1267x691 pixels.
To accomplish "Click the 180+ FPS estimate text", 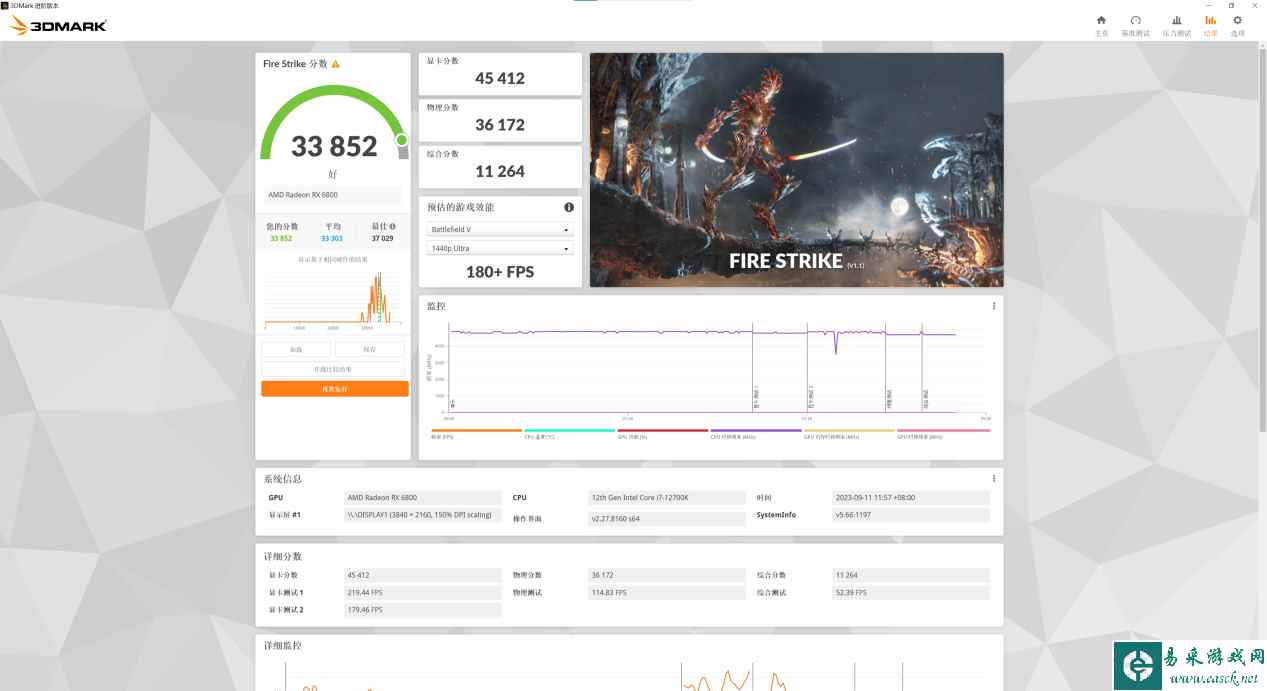I will point(500,272).
